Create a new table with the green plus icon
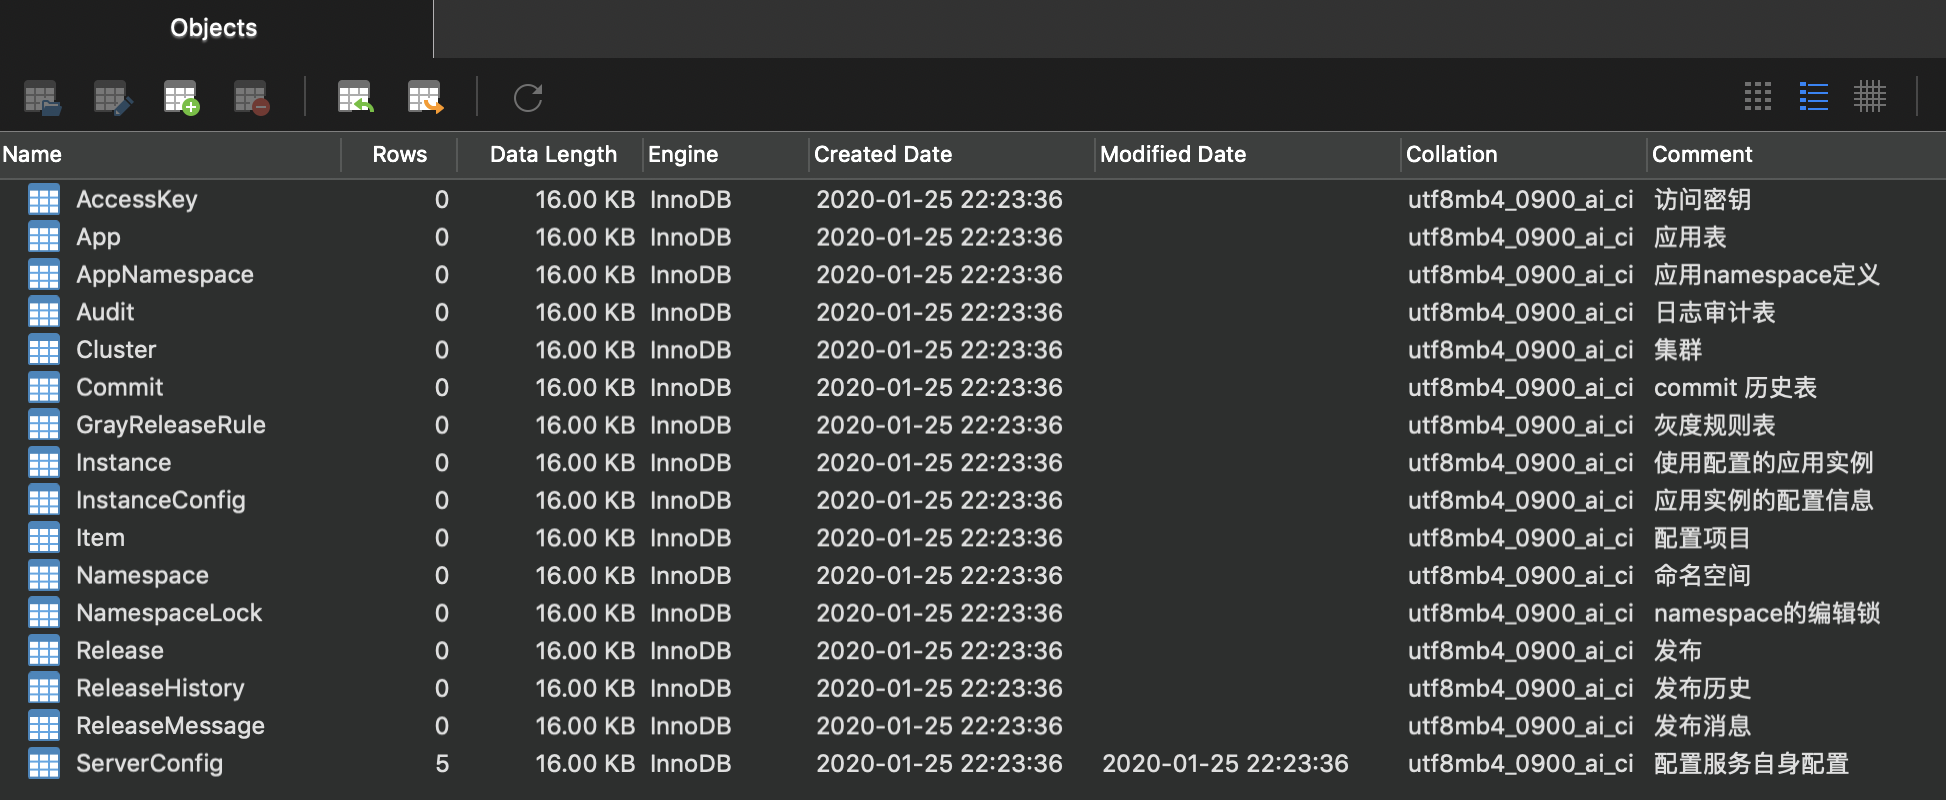The height and width of the screenshot is (800, 1946). [x=180, y=97]
